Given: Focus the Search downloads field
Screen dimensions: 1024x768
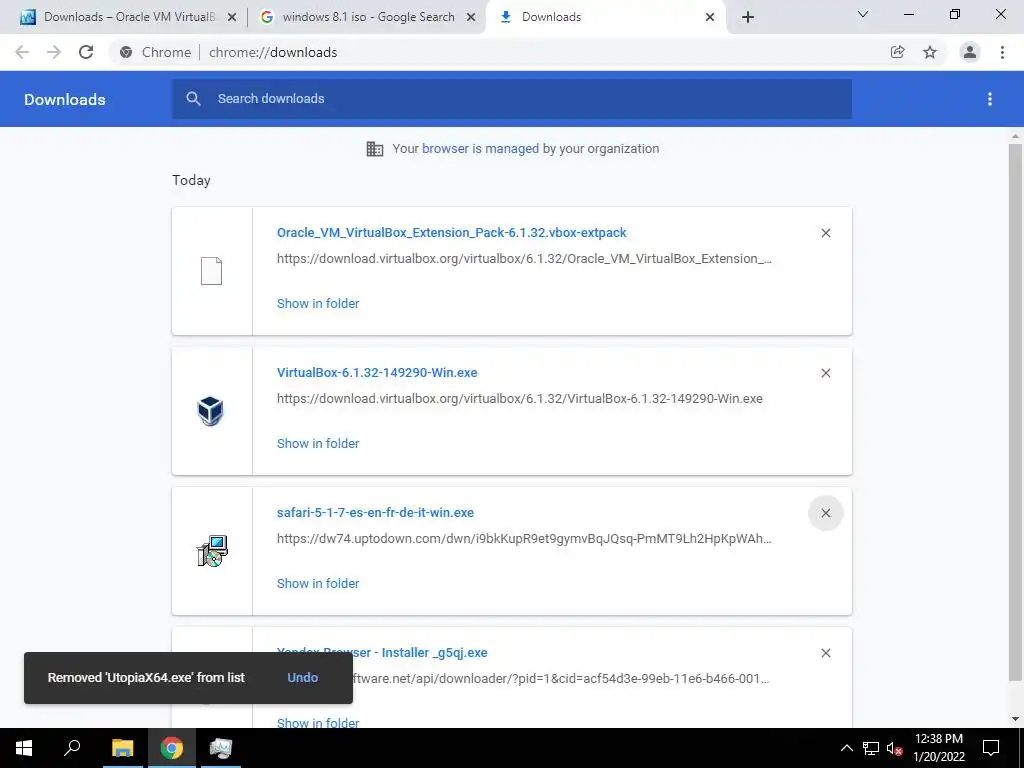Looking at the screenshot, I should coord(511,99).
